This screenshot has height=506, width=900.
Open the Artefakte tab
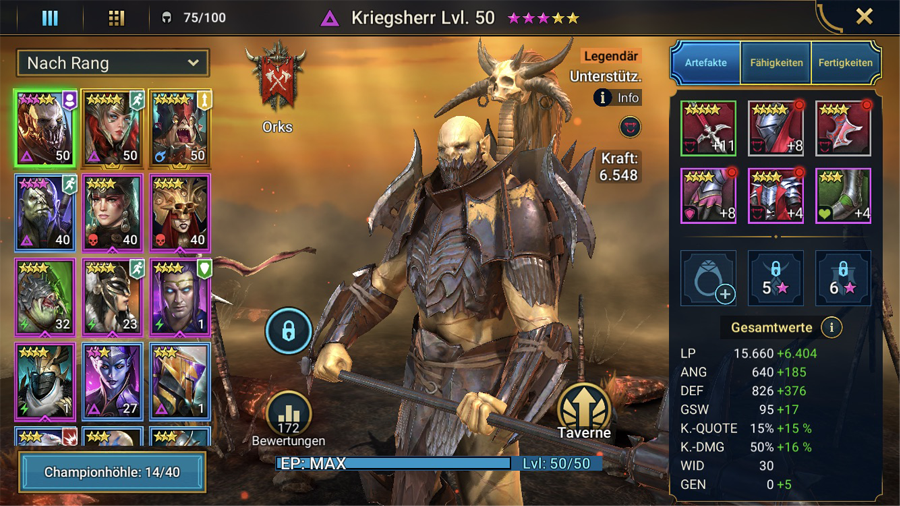click(x=705, y=63)
